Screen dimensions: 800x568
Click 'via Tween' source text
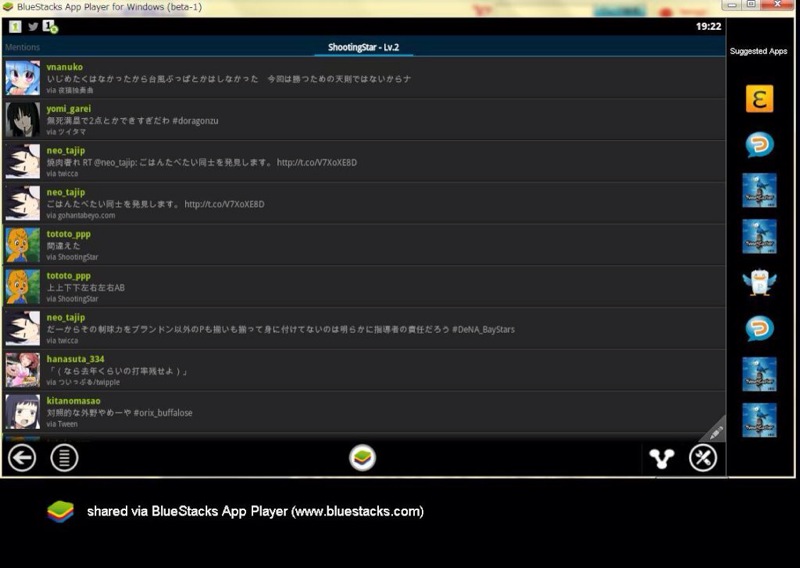(62, 424)
